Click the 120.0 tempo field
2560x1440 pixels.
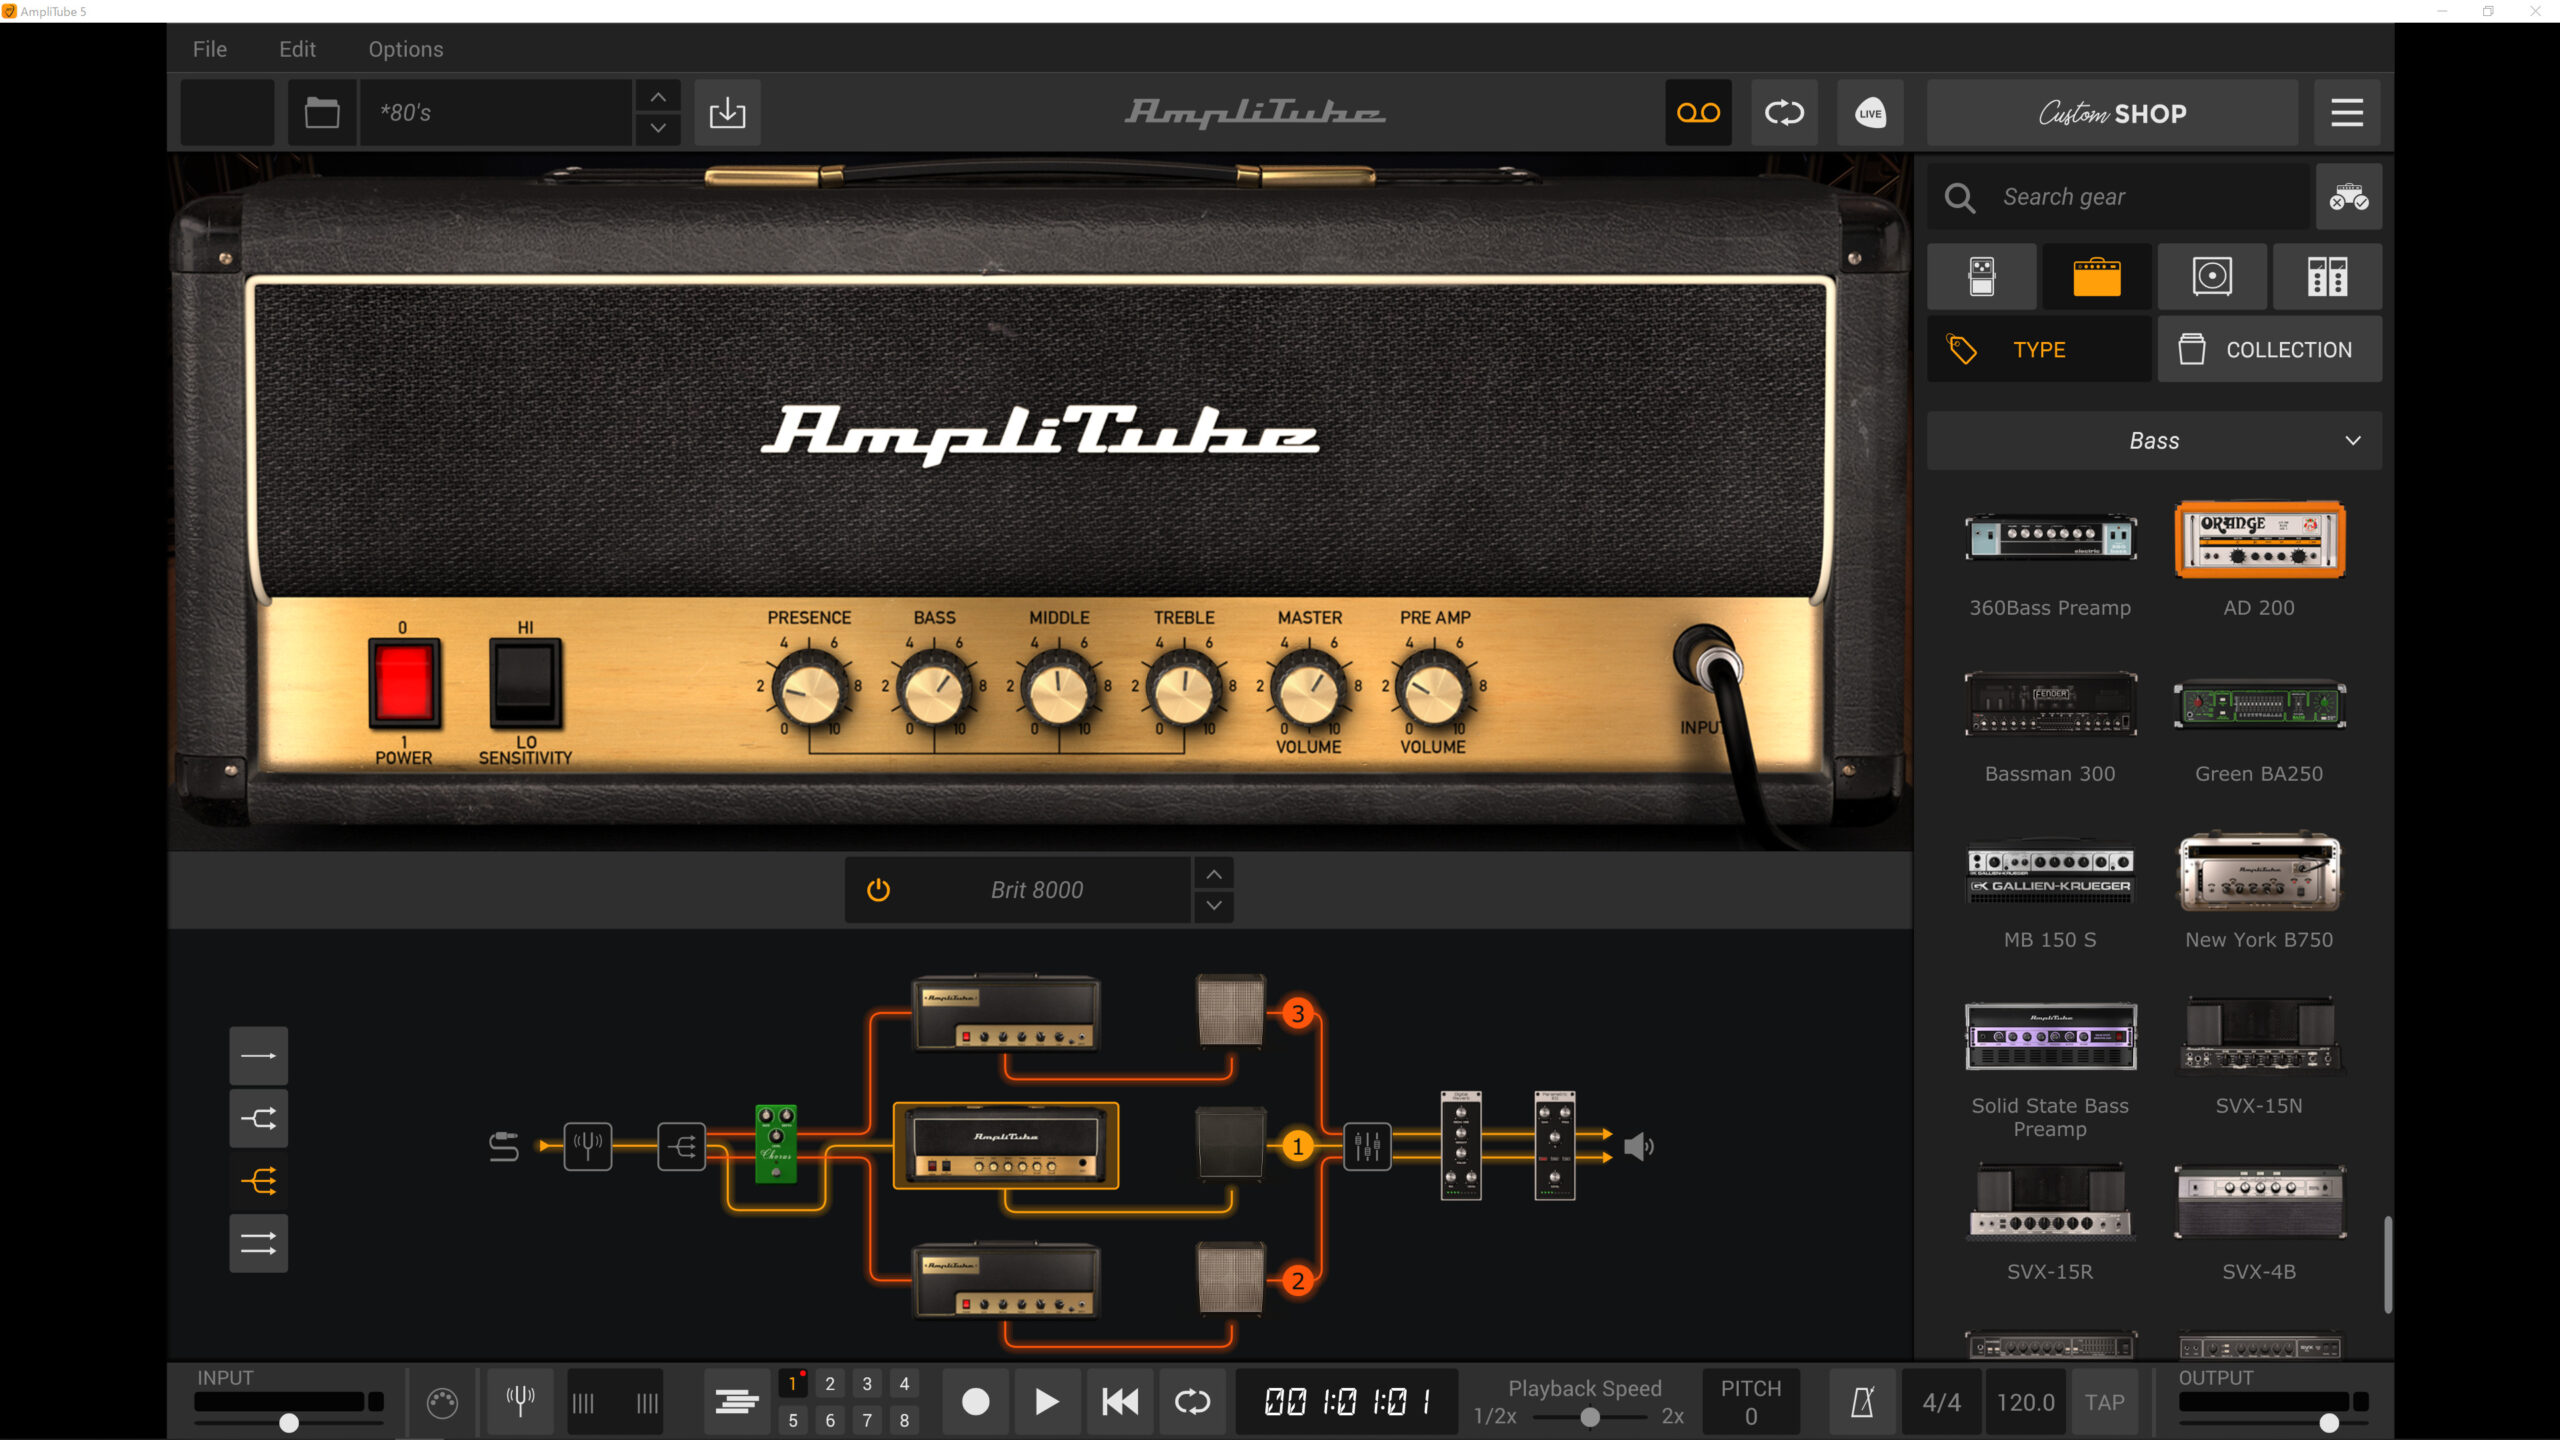[x=2025, y=1402]
